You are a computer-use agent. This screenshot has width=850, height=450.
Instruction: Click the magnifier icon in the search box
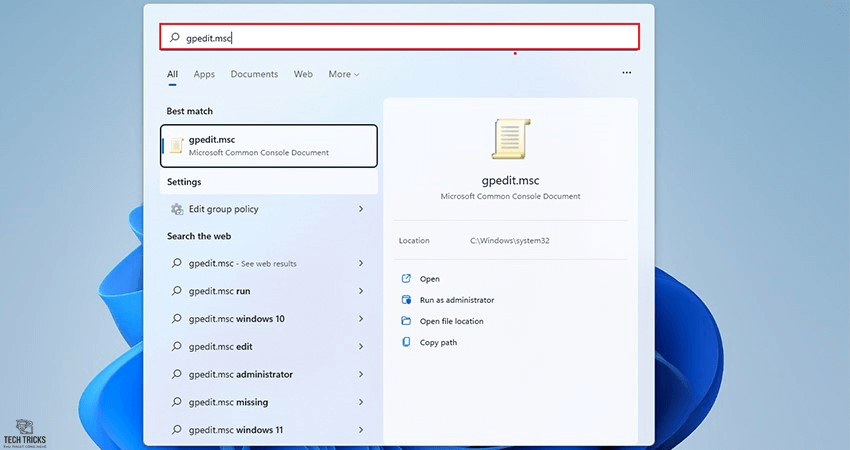tap(175, 37)
